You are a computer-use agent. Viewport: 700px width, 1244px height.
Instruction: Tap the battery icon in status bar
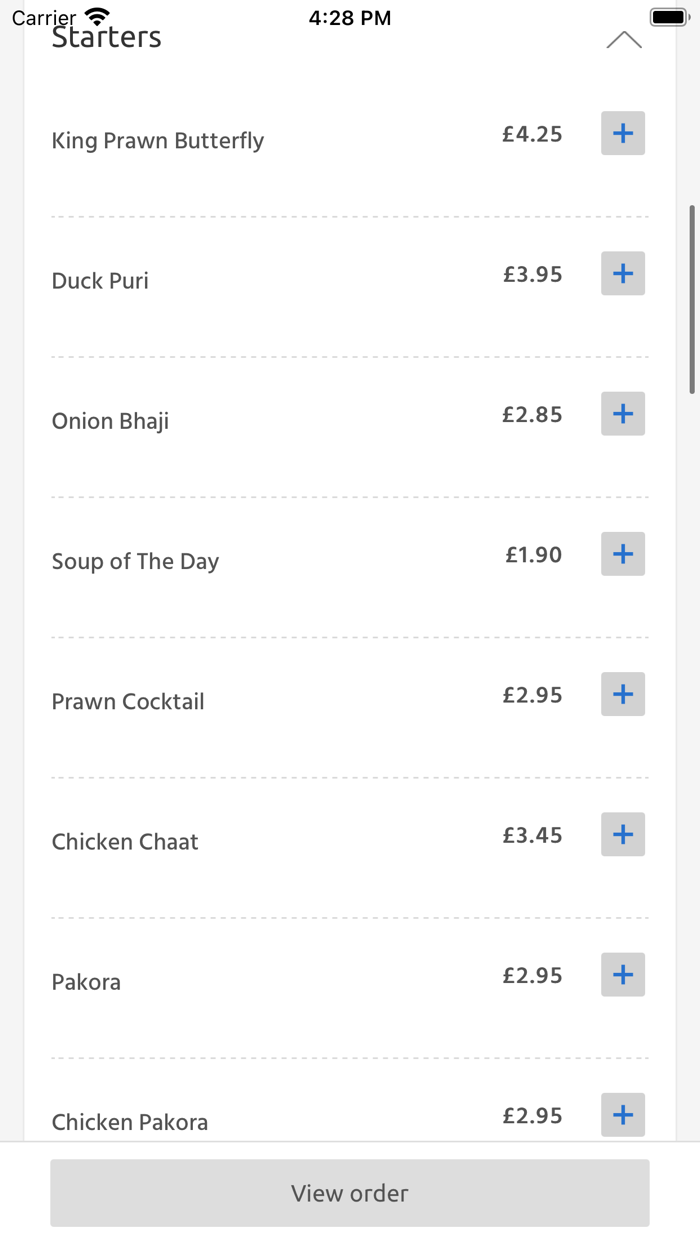[x=668, y=18]
